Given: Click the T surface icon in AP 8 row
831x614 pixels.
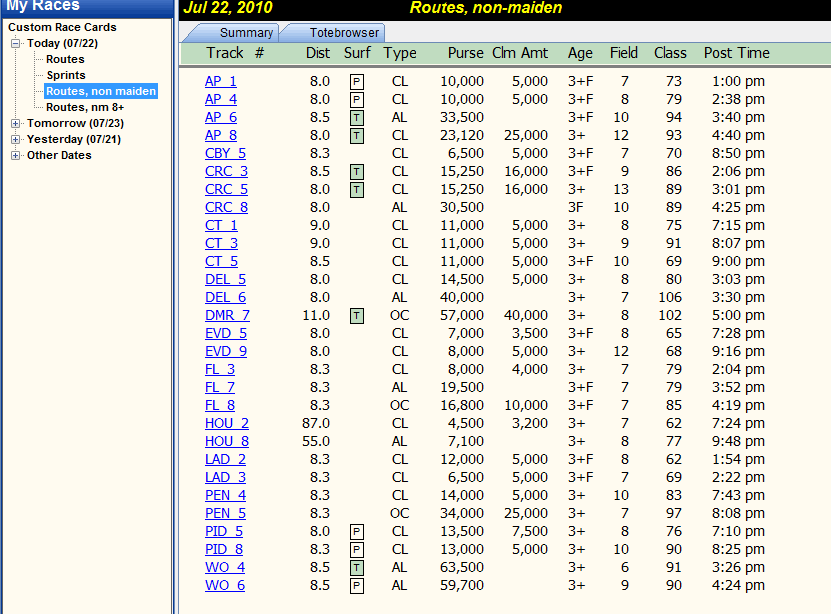Looking at the screenshot, I should coord(357,136).
